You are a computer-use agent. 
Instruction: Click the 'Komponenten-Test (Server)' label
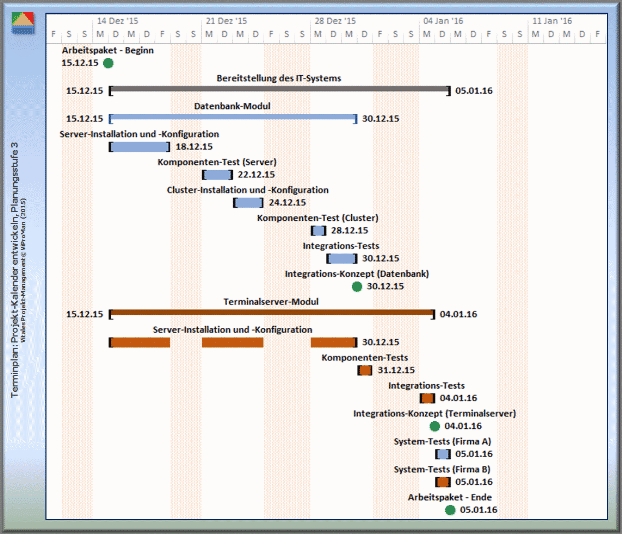point(217,162)
